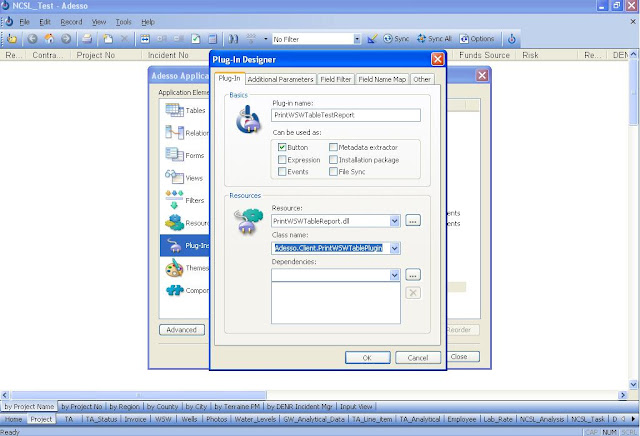Click the New record toolbar icon
This screenshot has width=640, height=436.
tap(108, 39)
